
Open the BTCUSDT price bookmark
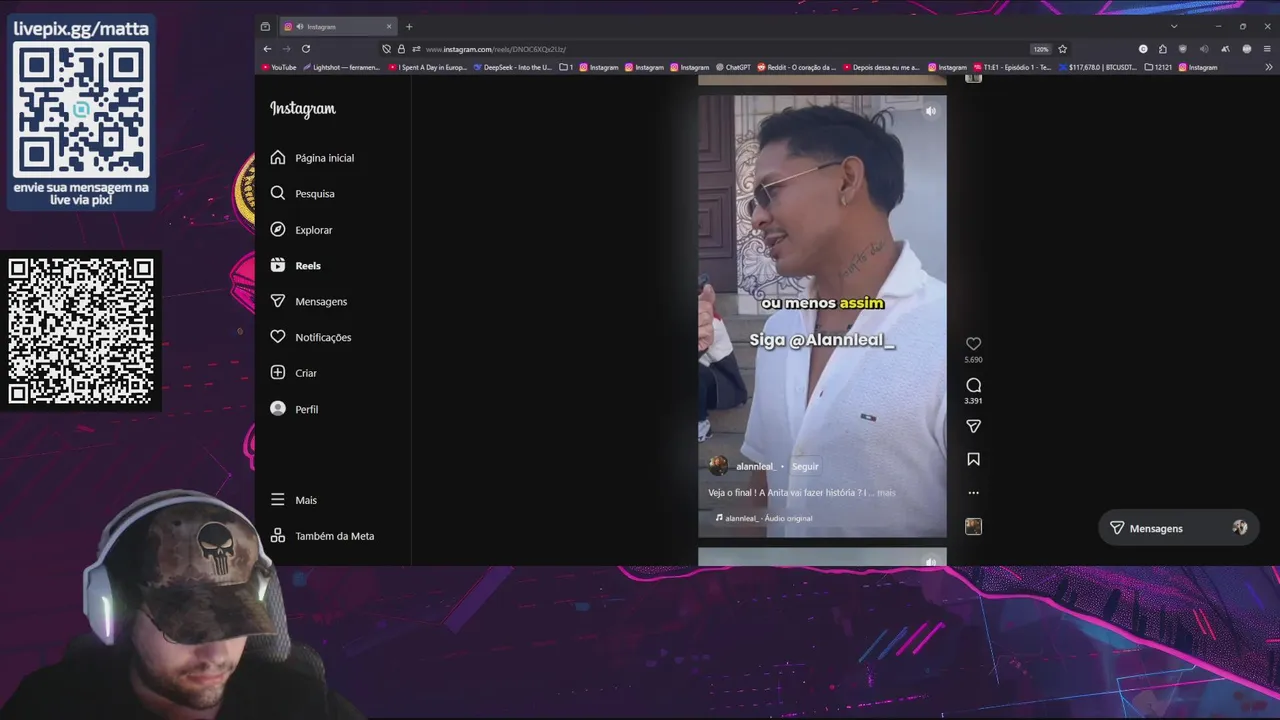1098,67
